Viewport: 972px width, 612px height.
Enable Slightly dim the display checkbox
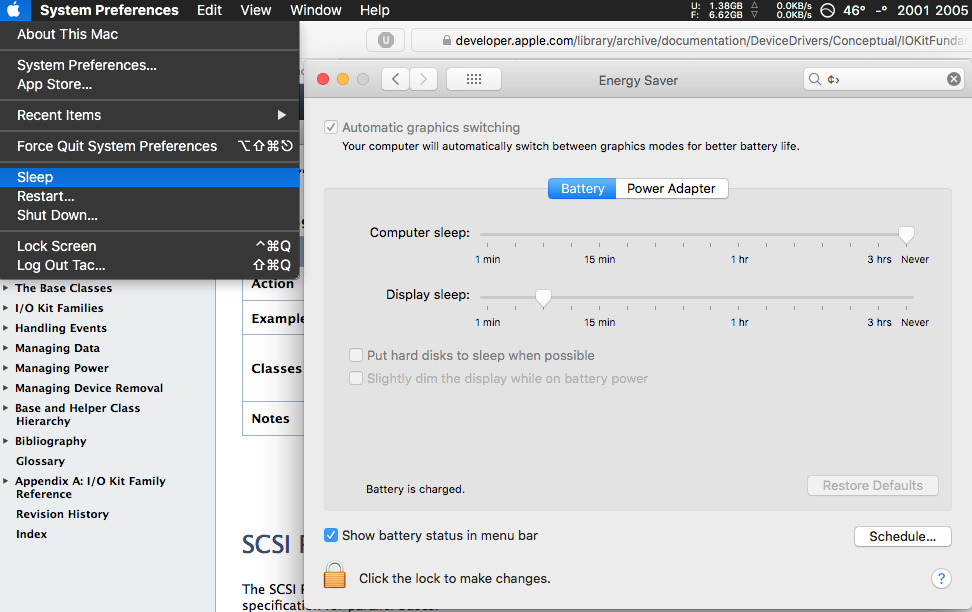(356, 378)
